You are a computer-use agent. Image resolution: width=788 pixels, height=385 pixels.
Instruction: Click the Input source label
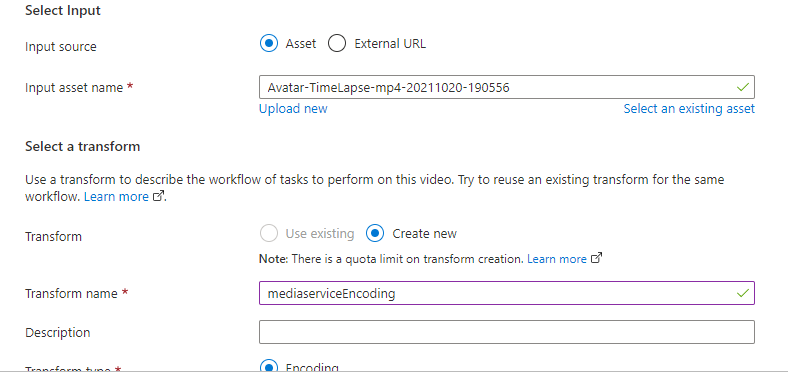pyautogui.click(x=60, y=47)
